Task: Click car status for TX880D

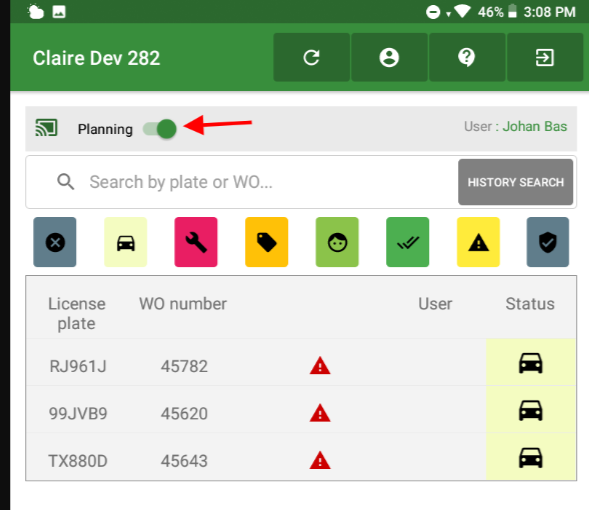Action: (530, 458)
